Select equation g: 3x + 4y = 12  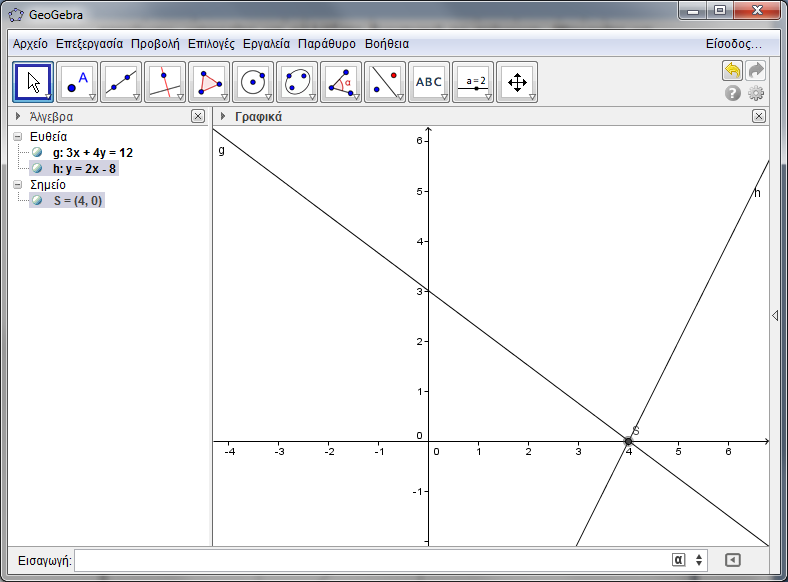tap(93, 152)
